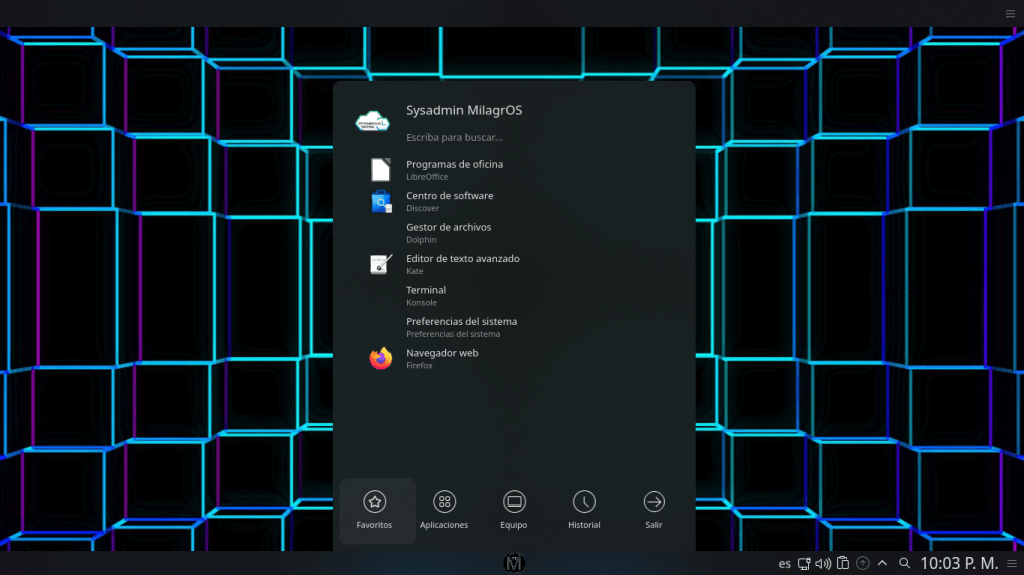
Task: Launch the Firefox web browser
Action: point(442,359)
